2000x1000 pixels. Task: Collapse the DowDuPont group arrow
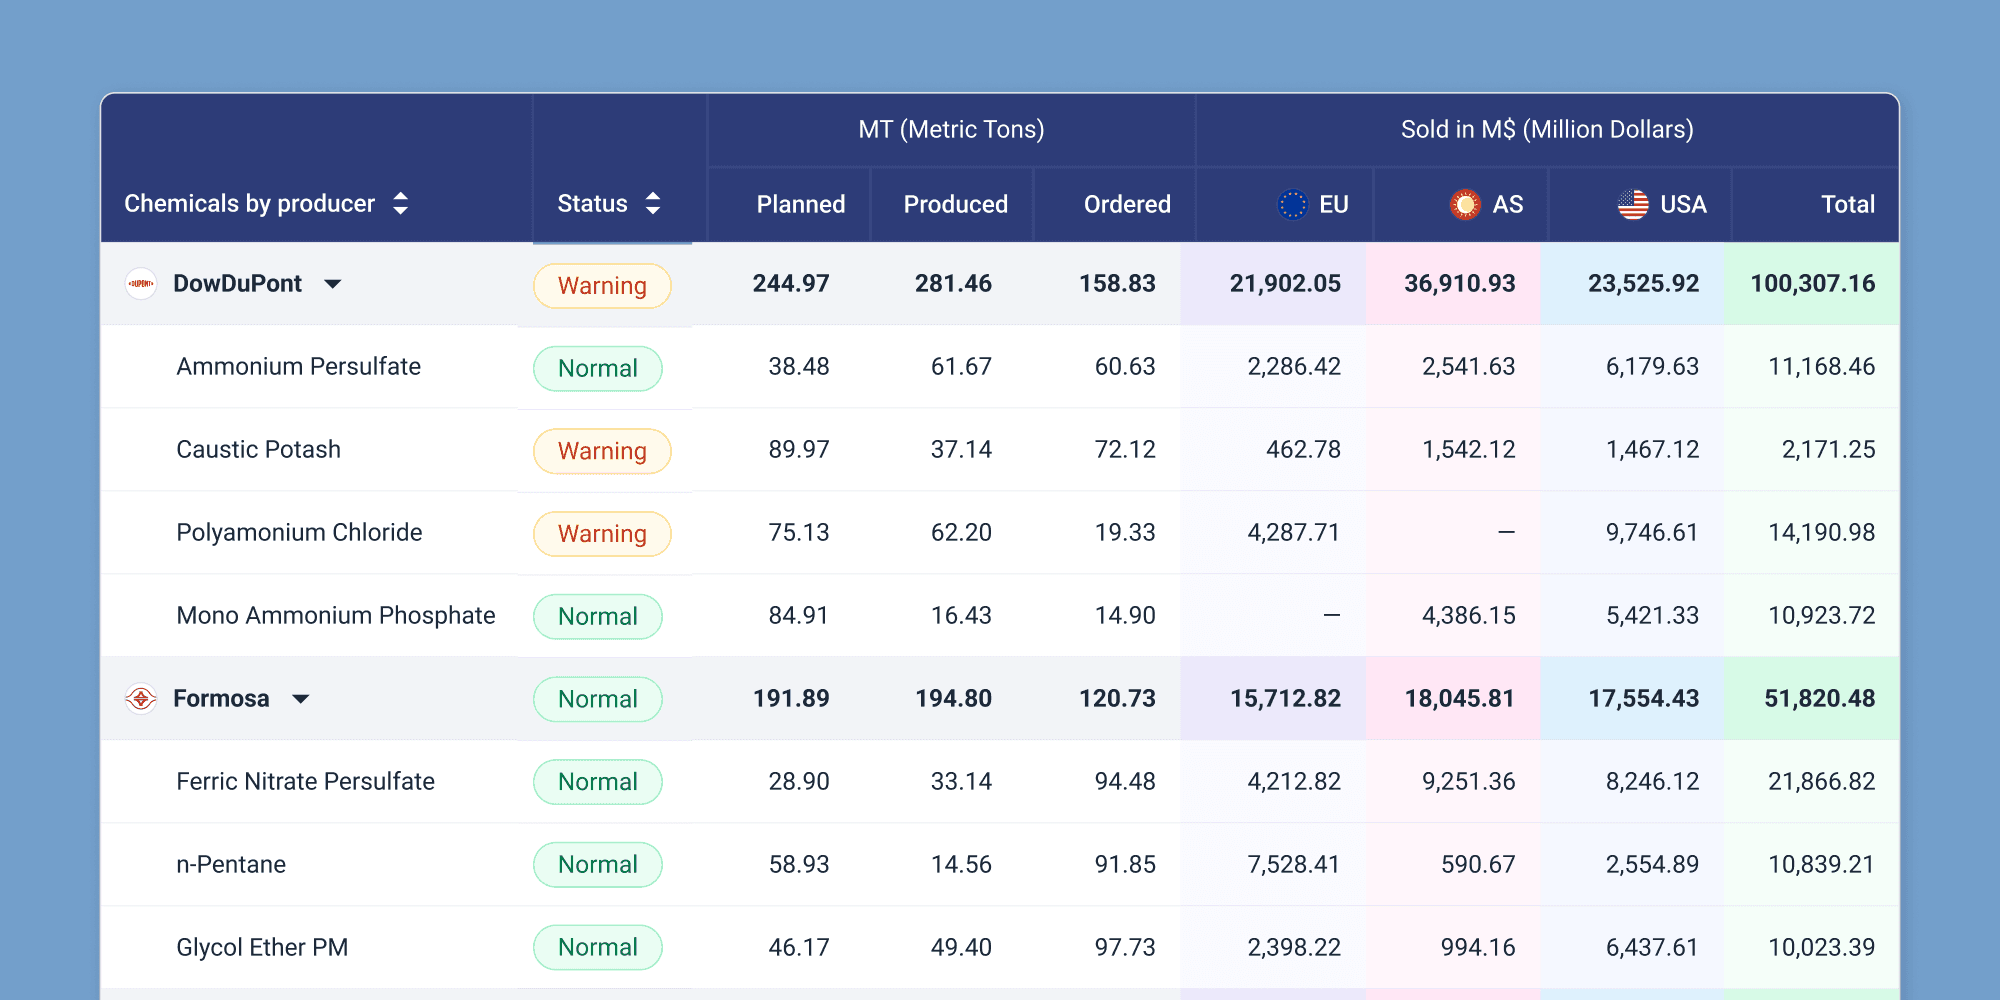coord(333,284)
